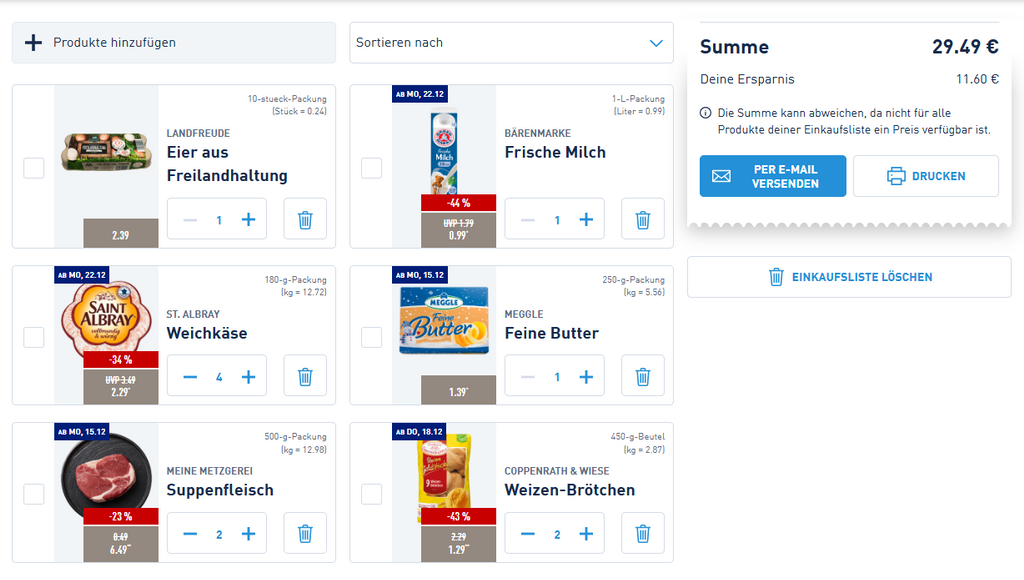
Task: Increase Weichkäse quantity with plus icon
Action: pos(249,377)
